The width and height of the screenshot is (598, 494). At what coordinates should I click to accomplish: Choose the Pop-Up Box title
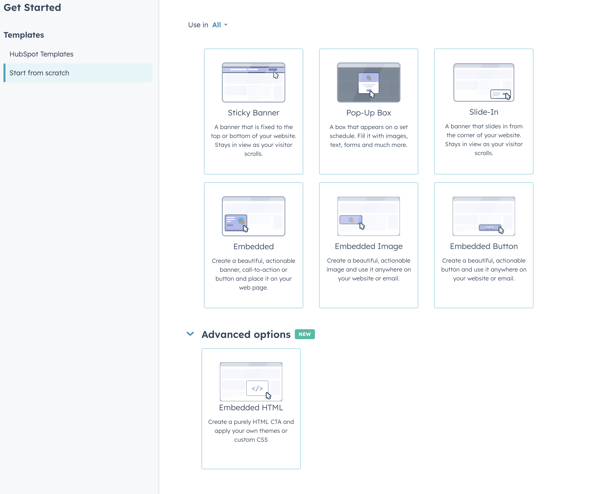pos(368,113)
